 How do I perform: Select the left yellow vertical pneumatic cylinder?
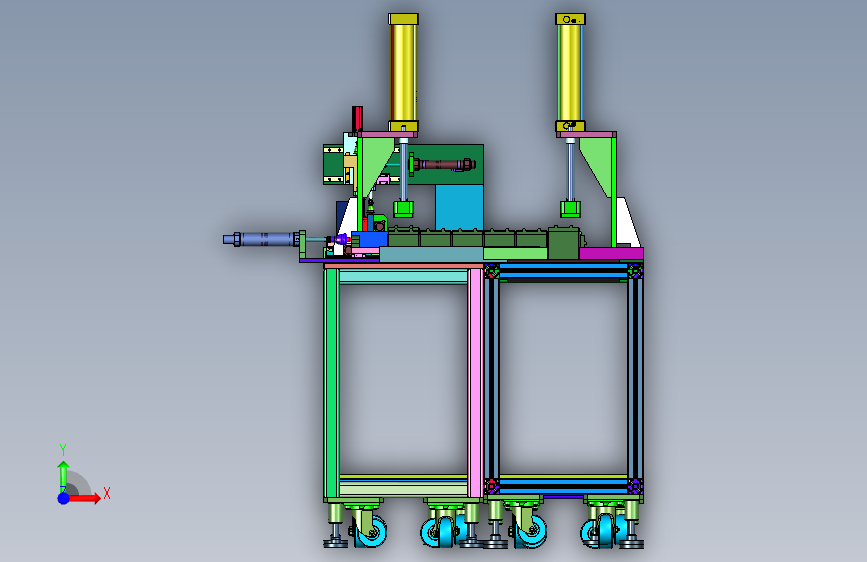click(404, 72)
